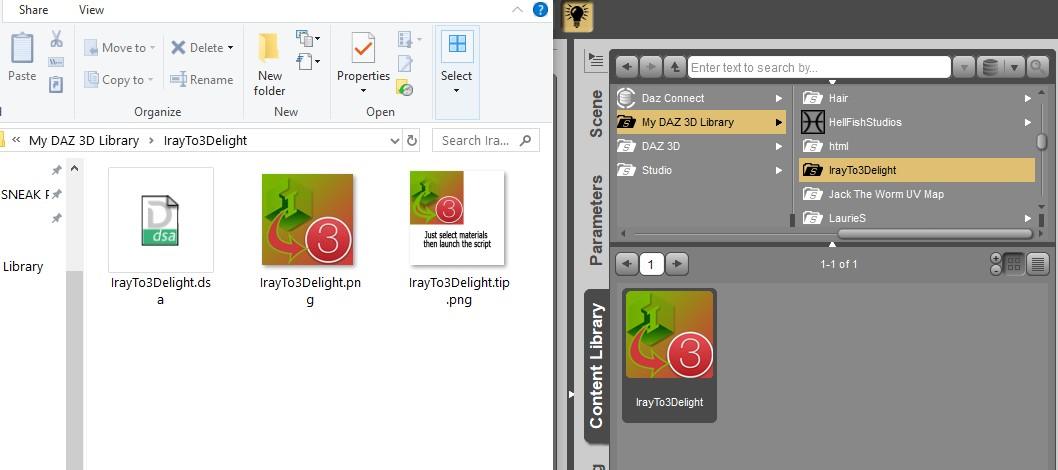Go to next page of results

coord(677,264)
